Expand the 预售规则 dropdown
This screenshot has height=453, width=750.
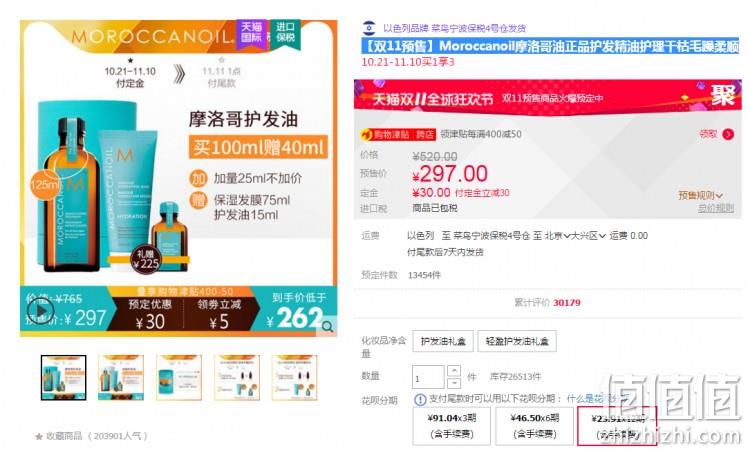click(x=700, y=195)
